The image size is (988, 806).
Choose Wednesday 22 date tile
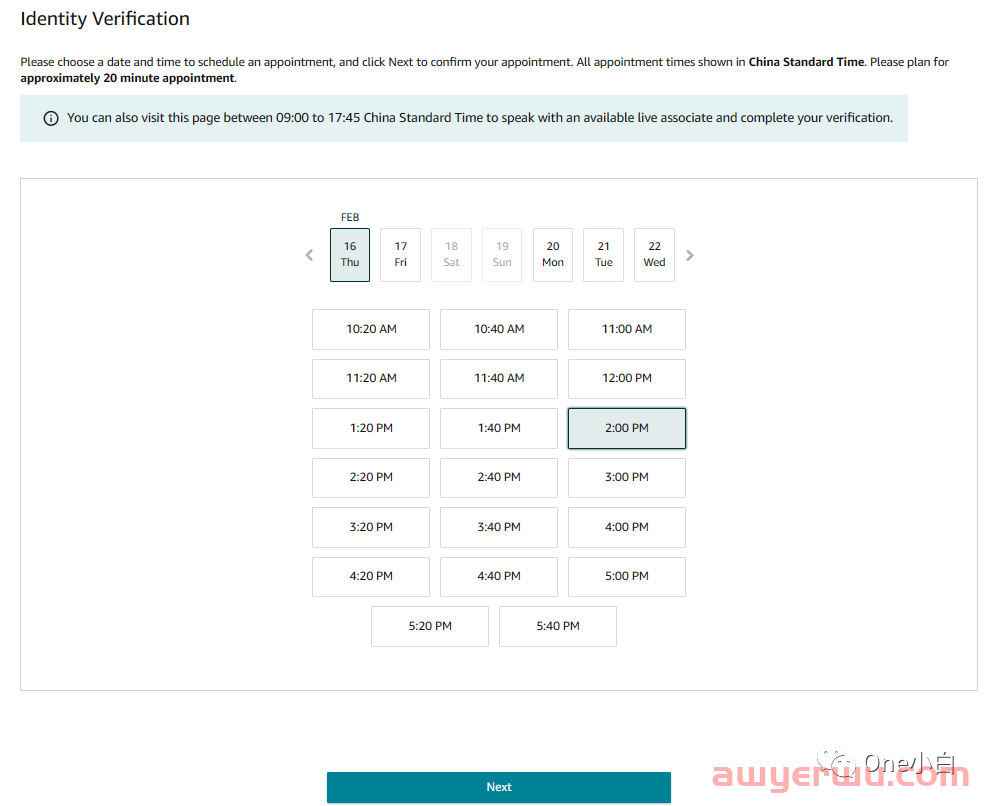click(654, 255)
